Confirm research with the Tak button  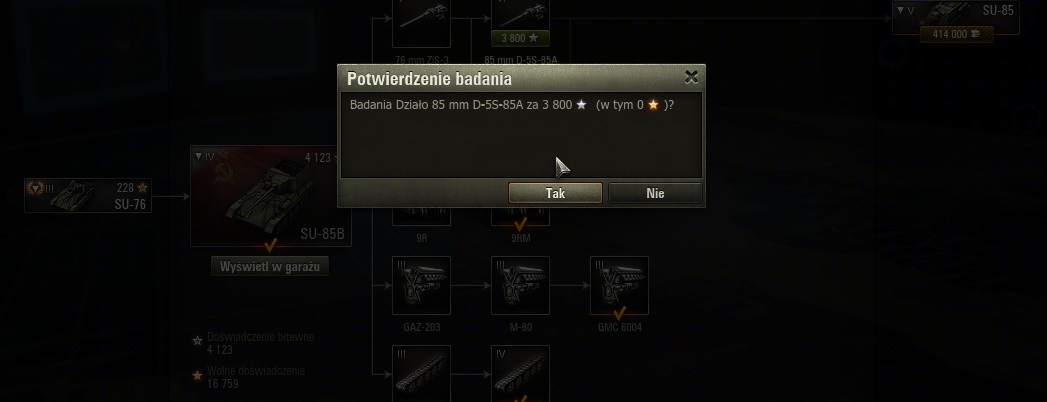tap(555, 193)
